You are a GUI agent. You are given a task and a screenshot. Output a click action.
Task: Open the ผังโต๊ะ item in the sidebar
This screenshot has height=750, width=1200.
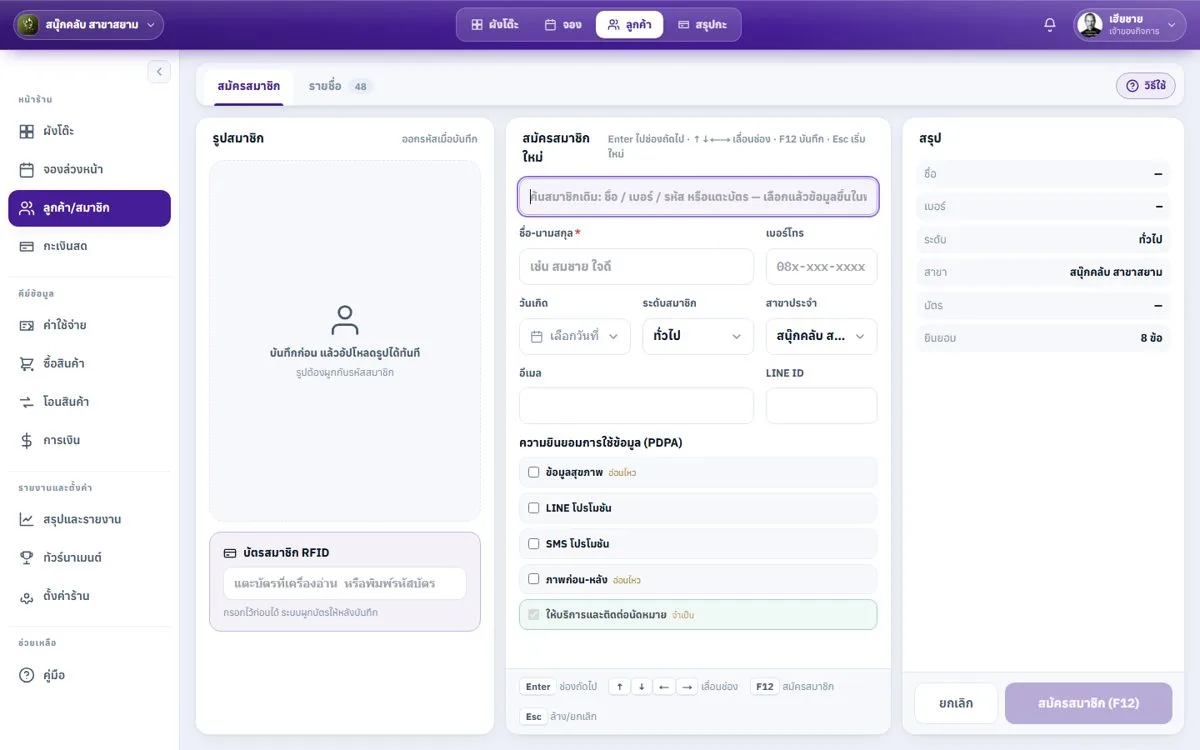89,131
